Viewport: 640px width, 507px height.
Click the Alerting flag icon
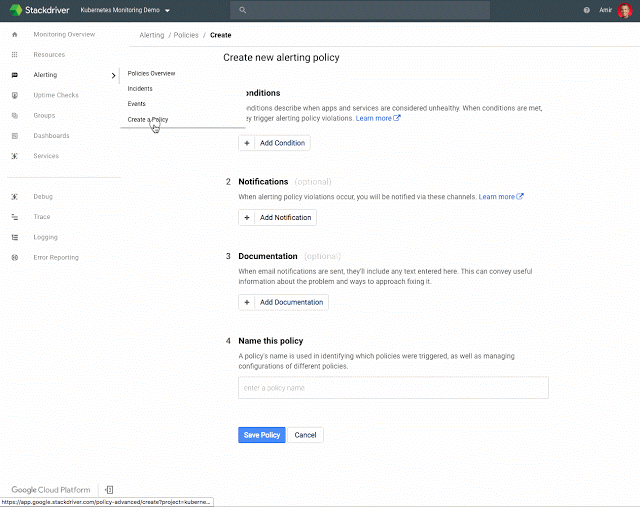pos(15,75)
